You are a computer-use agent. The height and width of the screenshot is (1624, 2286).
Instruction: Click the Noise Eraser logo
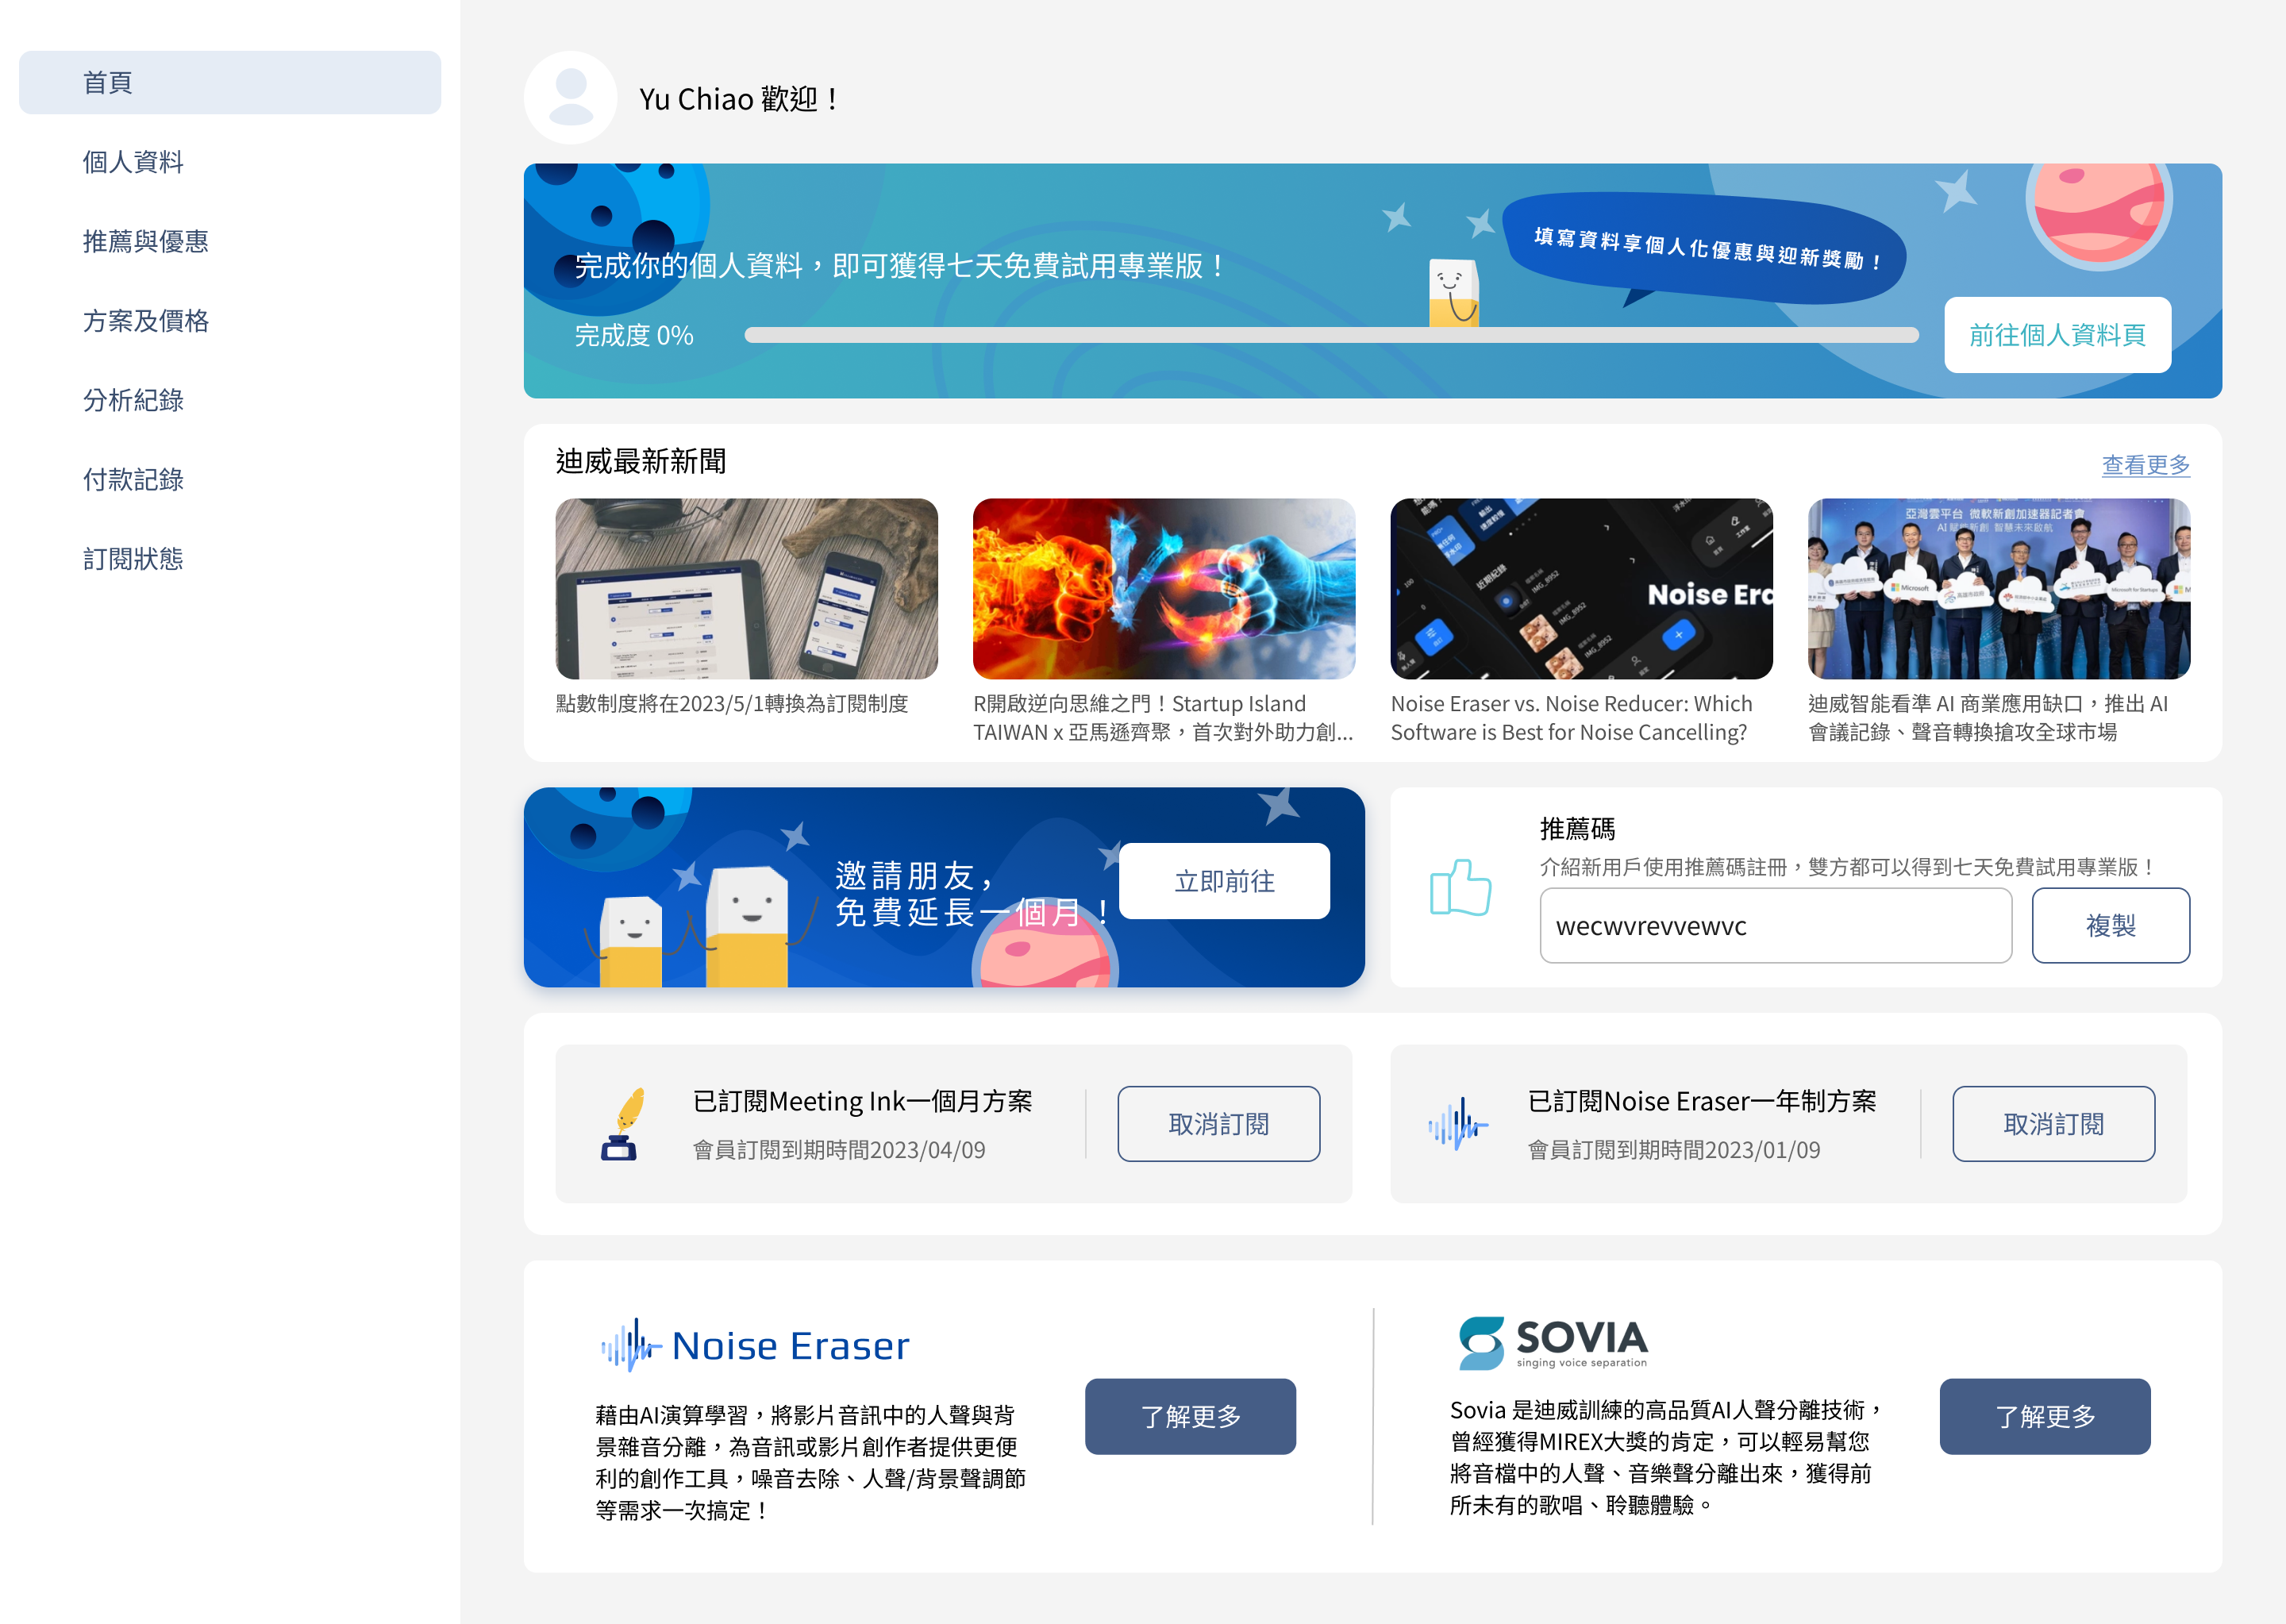755,1345
